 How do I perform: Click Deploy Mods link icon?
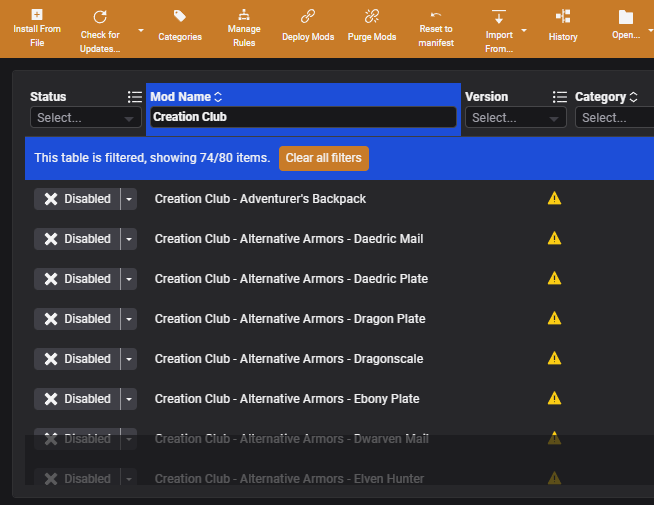(x=308, y=16)
